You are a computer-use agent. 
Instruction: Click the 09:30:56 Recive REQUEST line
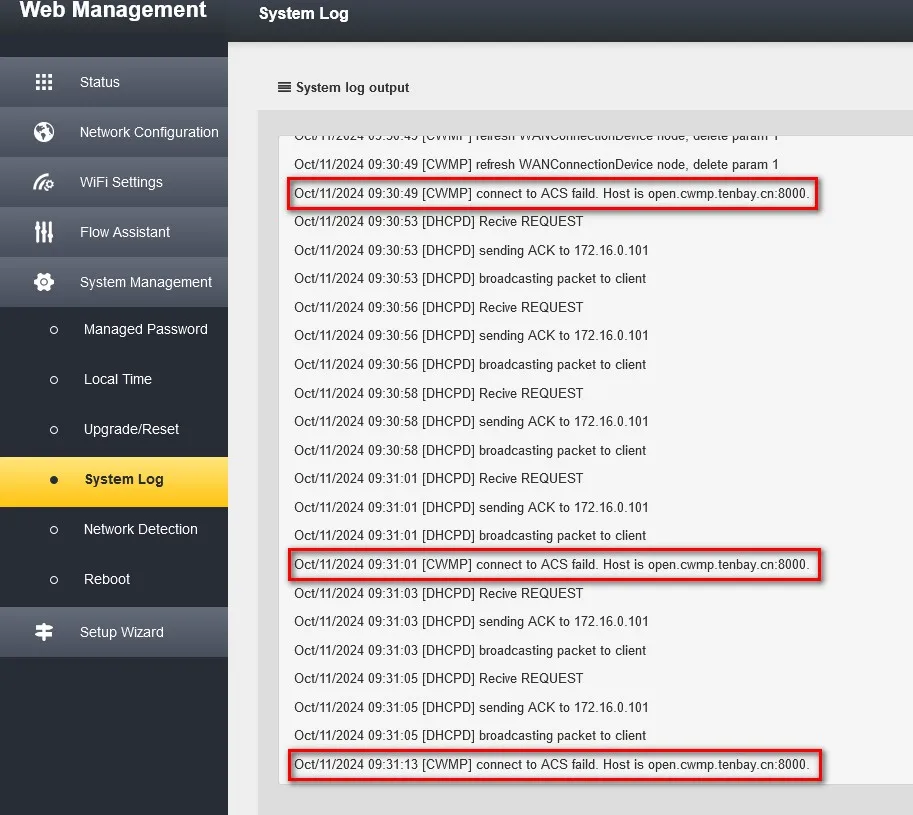click(438, 307)
